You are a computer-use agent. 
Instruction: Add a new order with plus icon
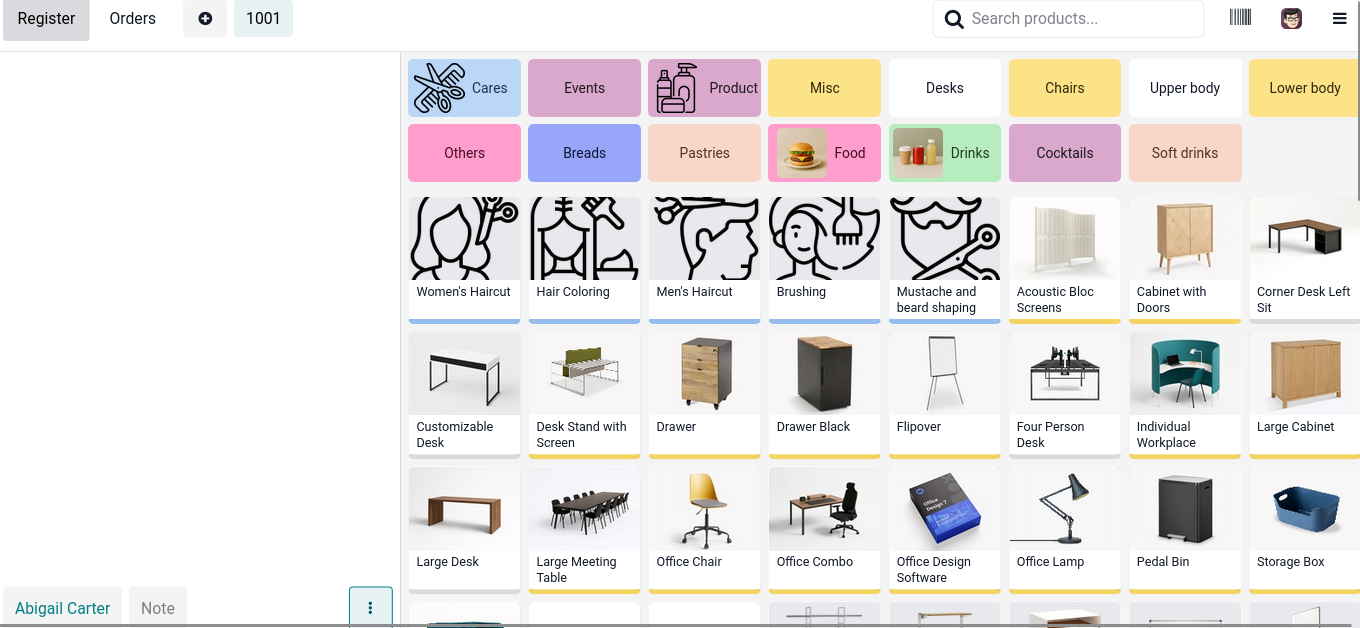pyautogui.click(x=205, y=18)
